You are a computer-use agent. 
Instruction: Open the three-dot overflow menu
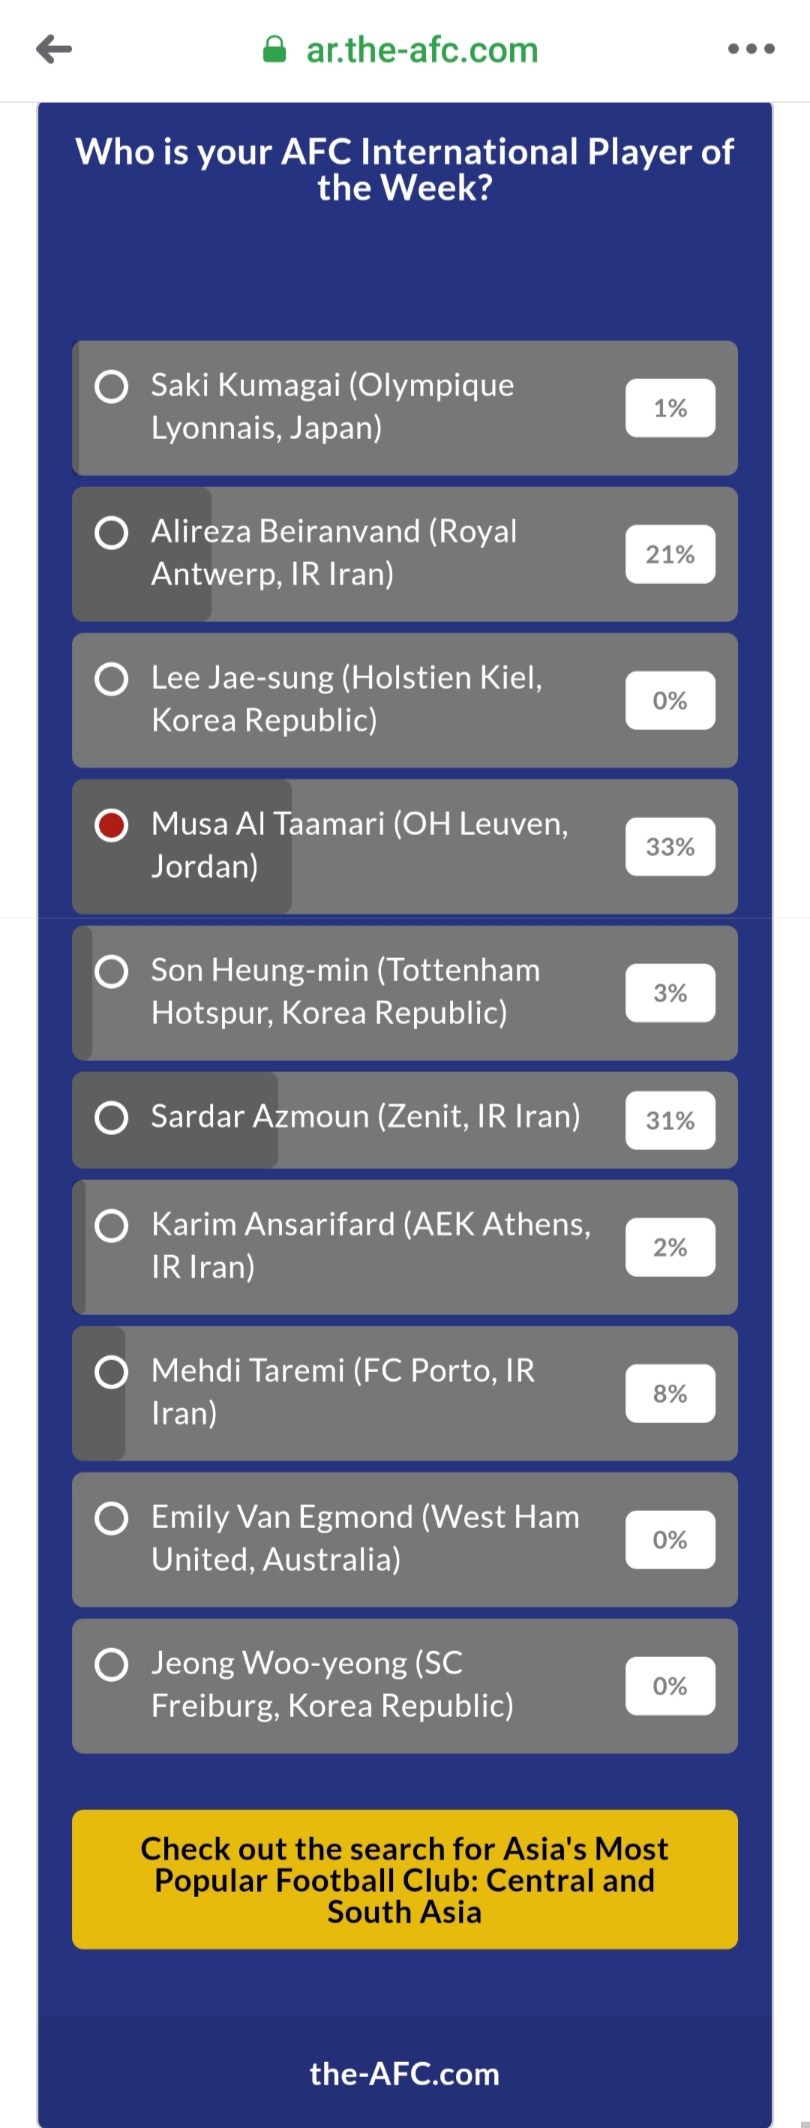(751, 49)
